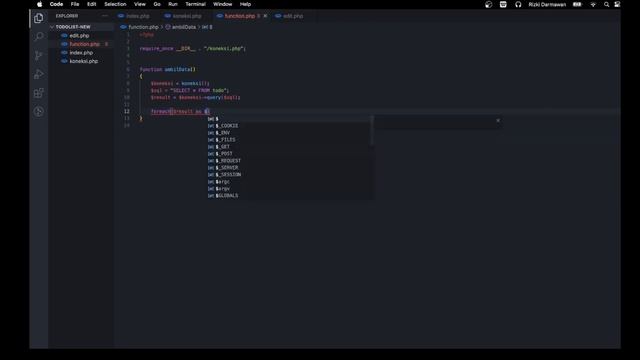Select the $_SESSION suggestion
This screenshot has width=640, height=360.
(x=289, y=174)
